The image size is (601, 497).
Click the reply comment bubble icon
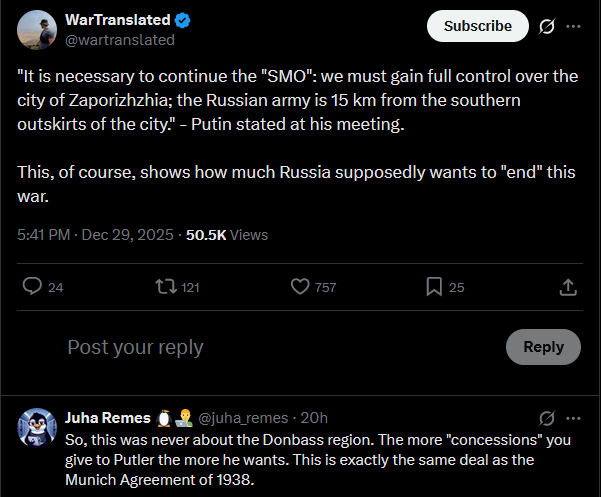tap(32, 286)
